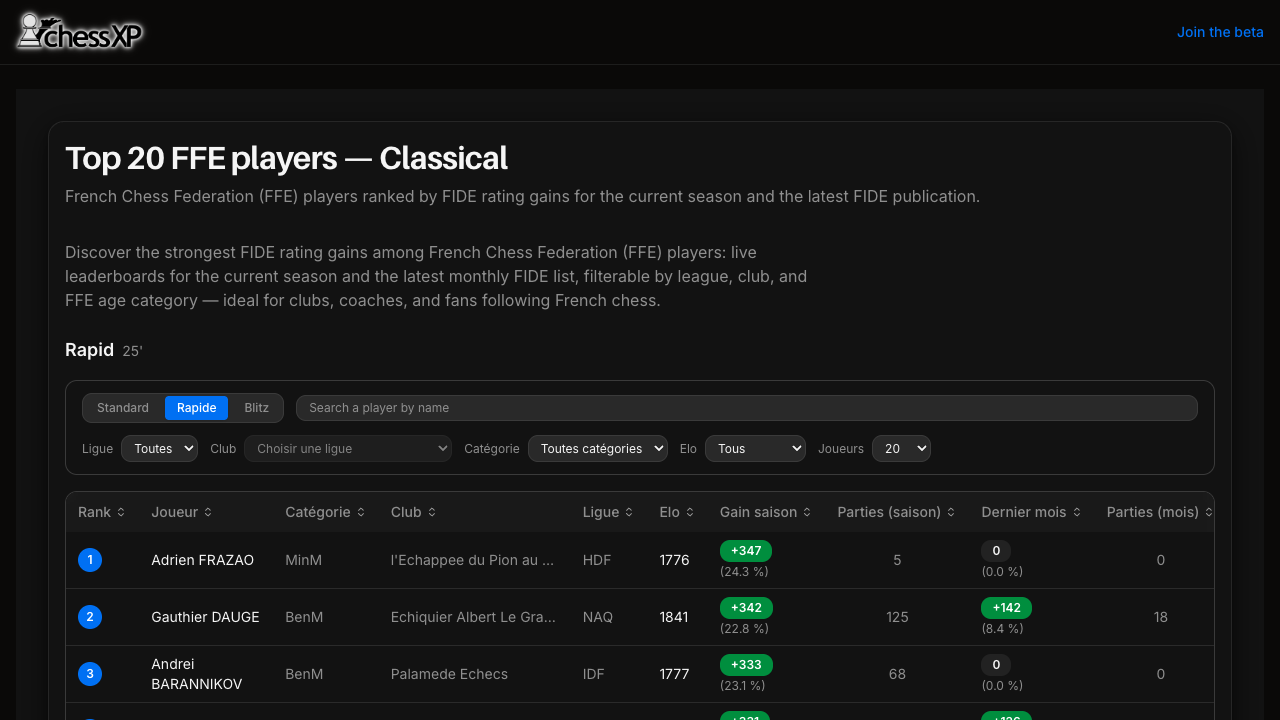Sort by Dernier mois column header
The width and height of the screenshot is (1280, 720).
pos(1032,512)
